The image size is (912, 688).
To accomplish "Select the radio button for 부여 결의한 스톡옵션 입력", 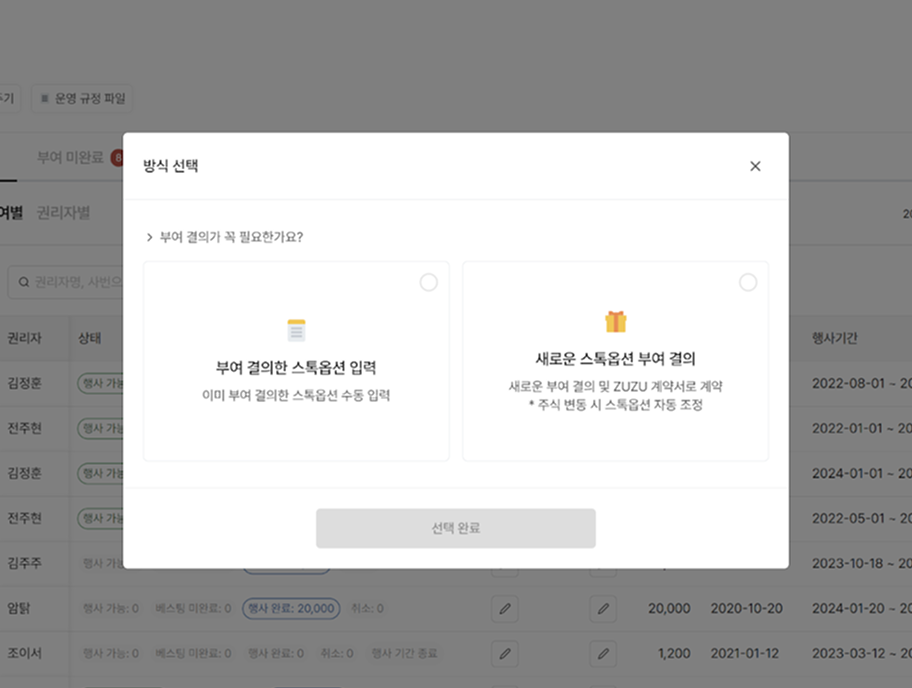I will click(x=429, y=283).
